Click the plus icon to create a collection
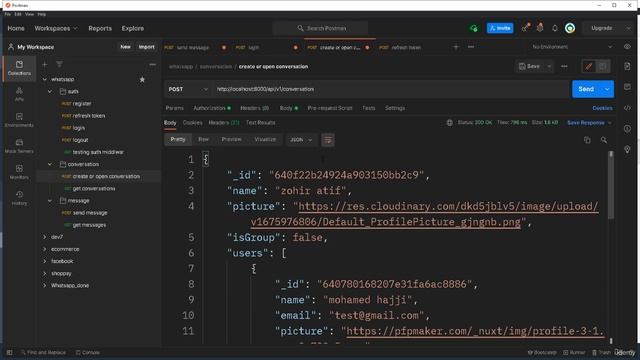640x360 pixels. (x=45, y=64)
